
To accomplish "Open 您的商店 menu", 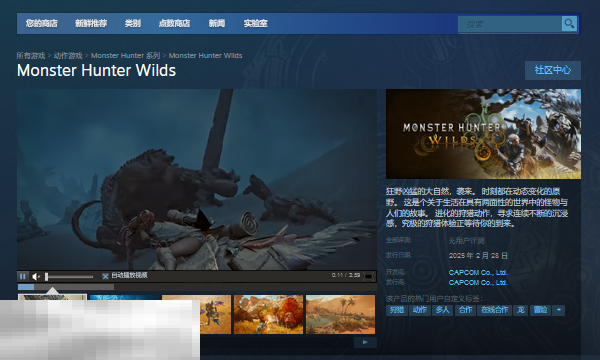I will point(42,23).
